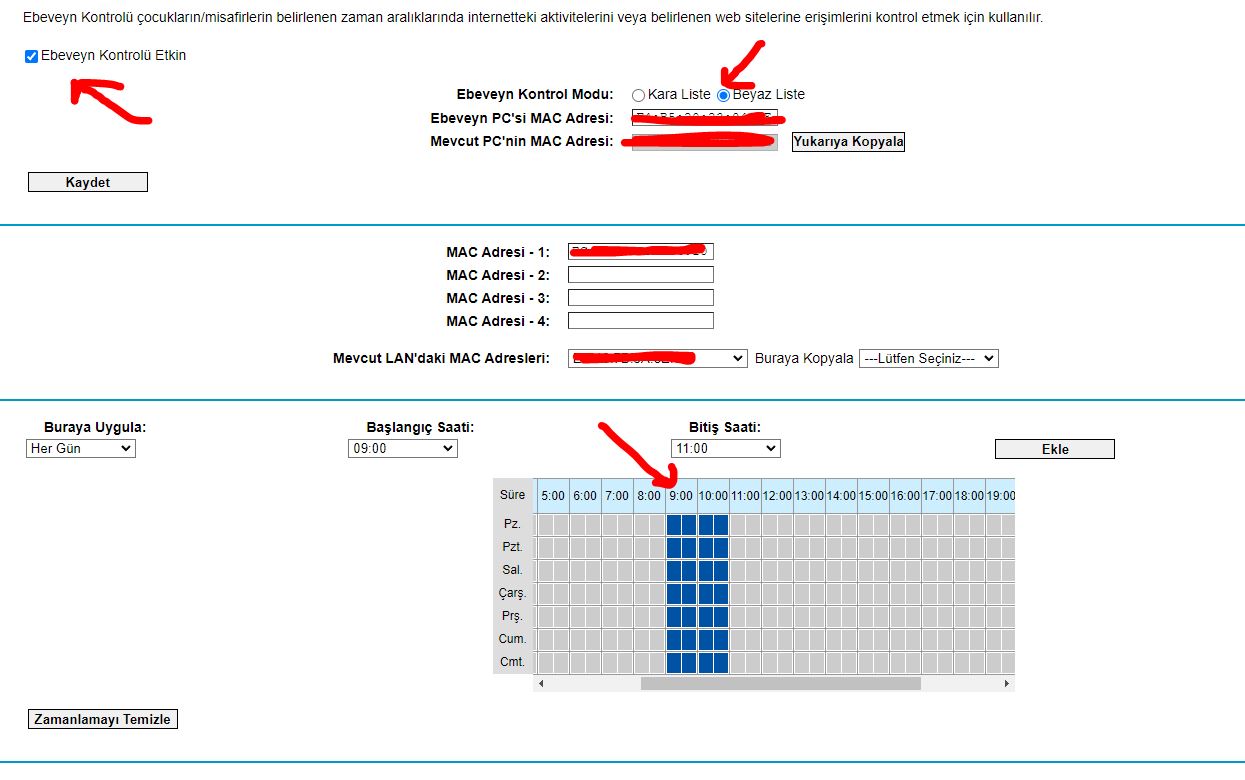Click the 14:00 column header

[x=841, y=495]
